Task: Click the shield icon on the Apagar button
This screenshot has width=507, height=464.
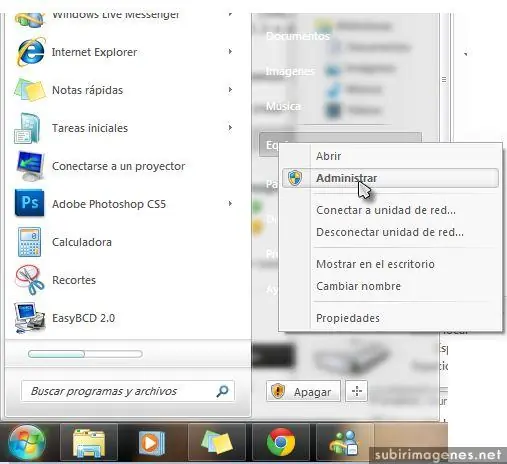Action: coord(278,391)
